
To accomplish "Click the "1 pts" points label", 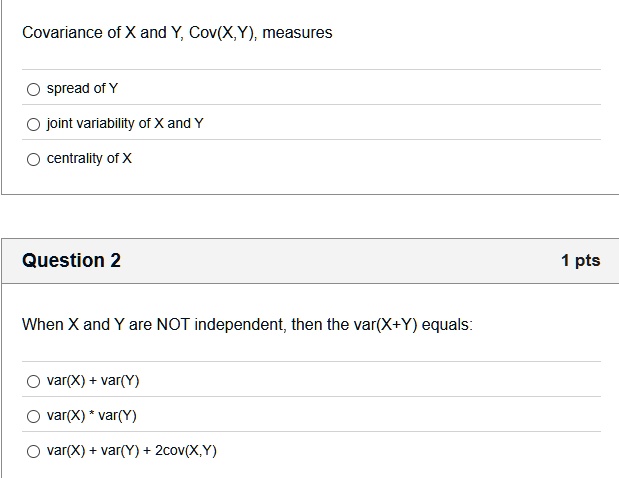I will click(x=581, y=261).
